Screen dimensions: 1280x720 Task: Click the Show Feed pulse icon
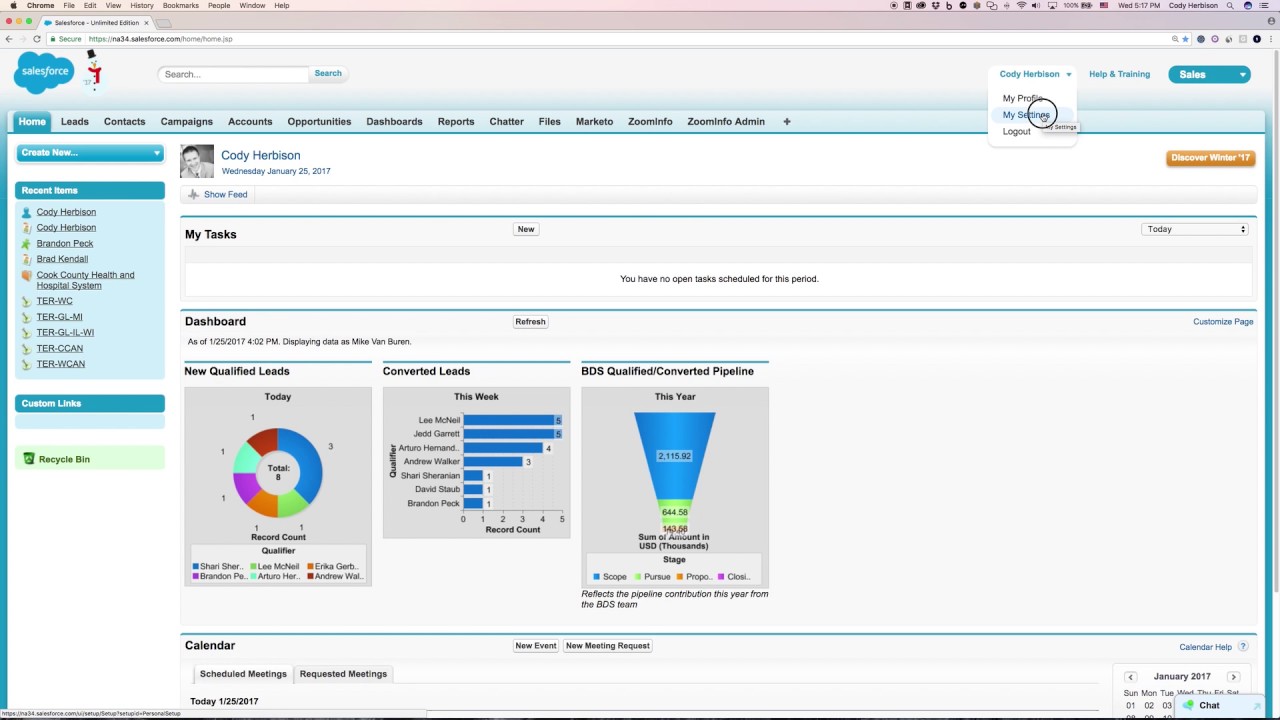193,195
